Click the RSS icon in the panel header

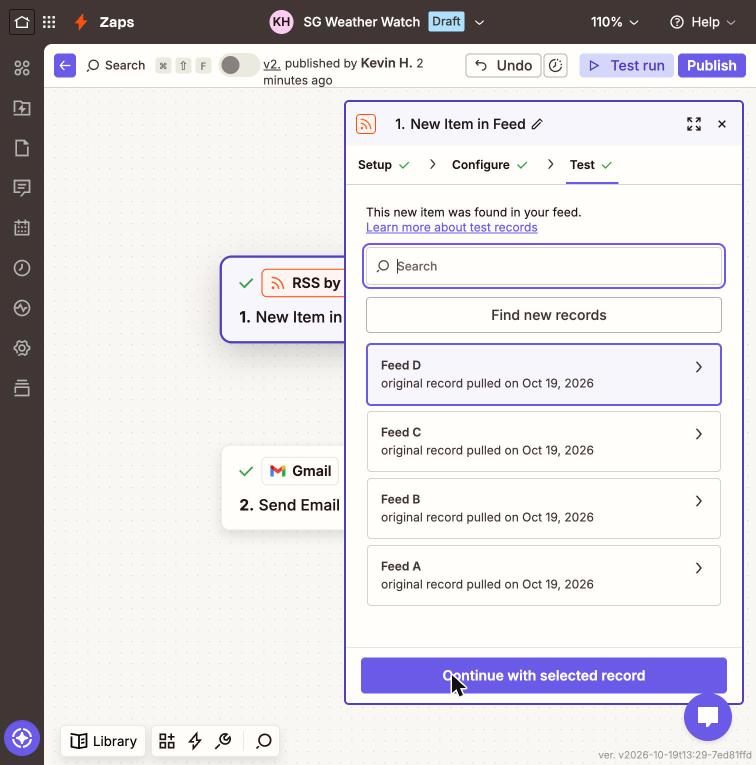366,124
